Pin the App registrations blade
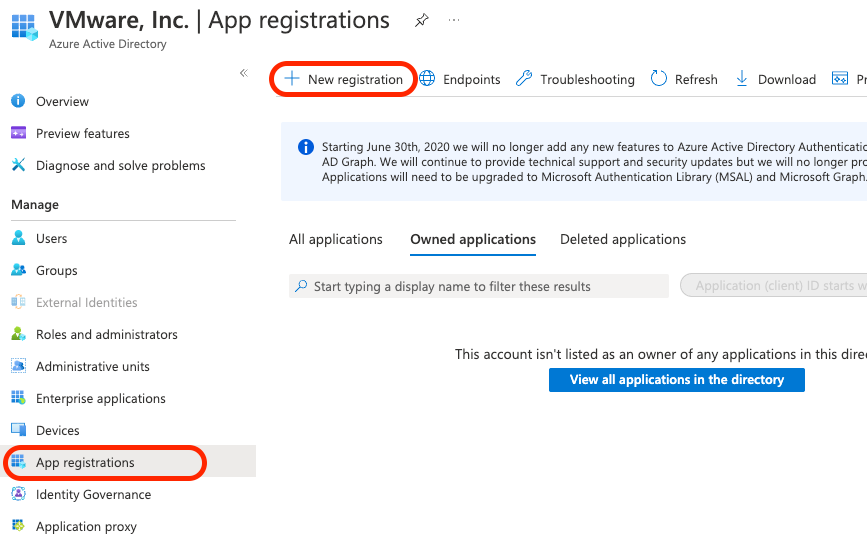Viewport: 867px width, 538px height. (x=422, y=20)
